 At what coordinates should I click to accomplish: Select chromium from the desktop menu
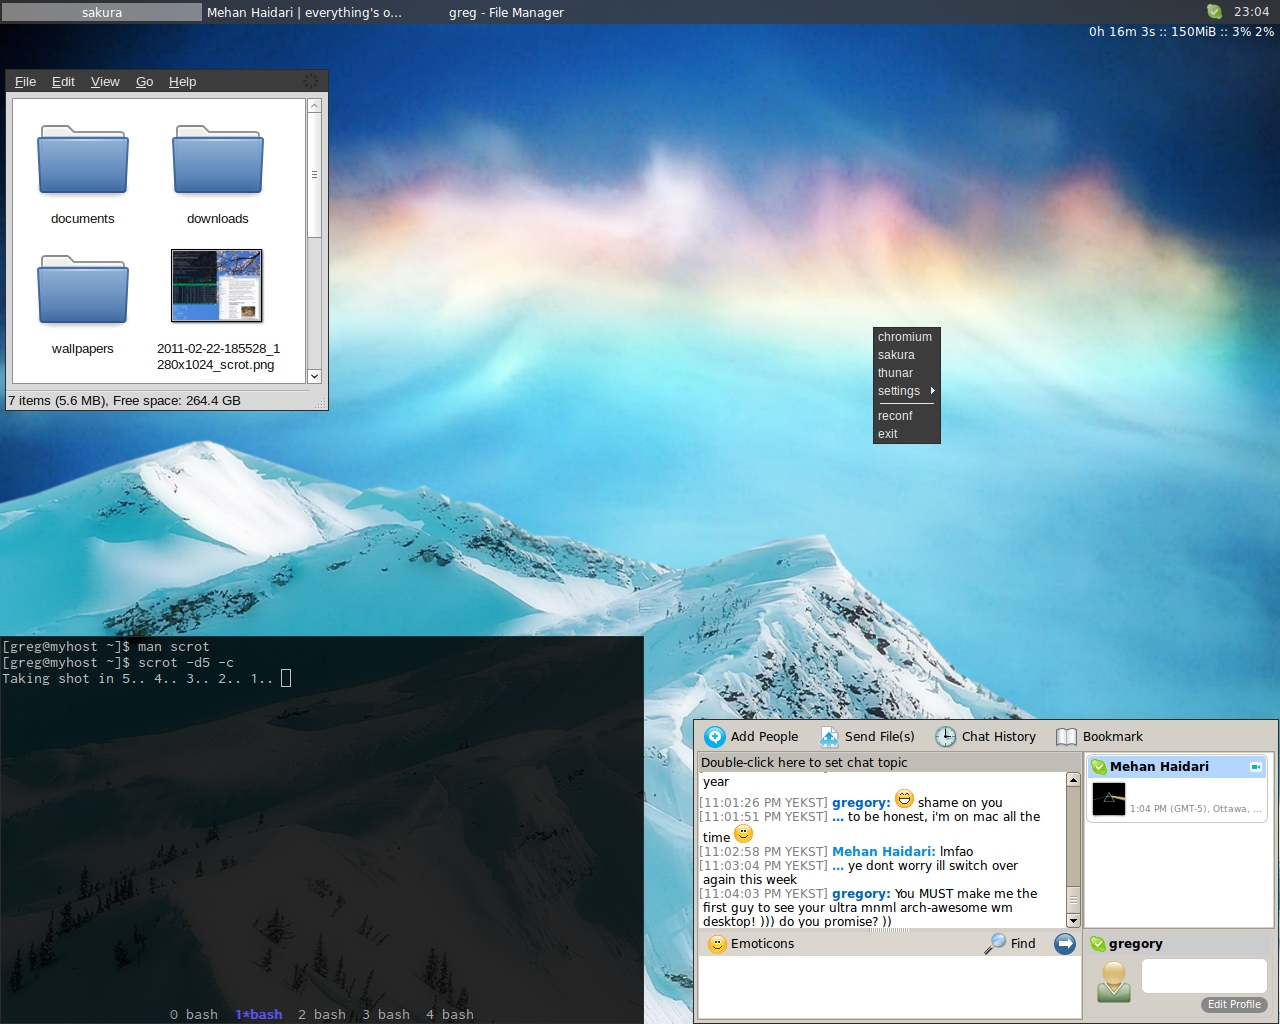pos(905,337)
